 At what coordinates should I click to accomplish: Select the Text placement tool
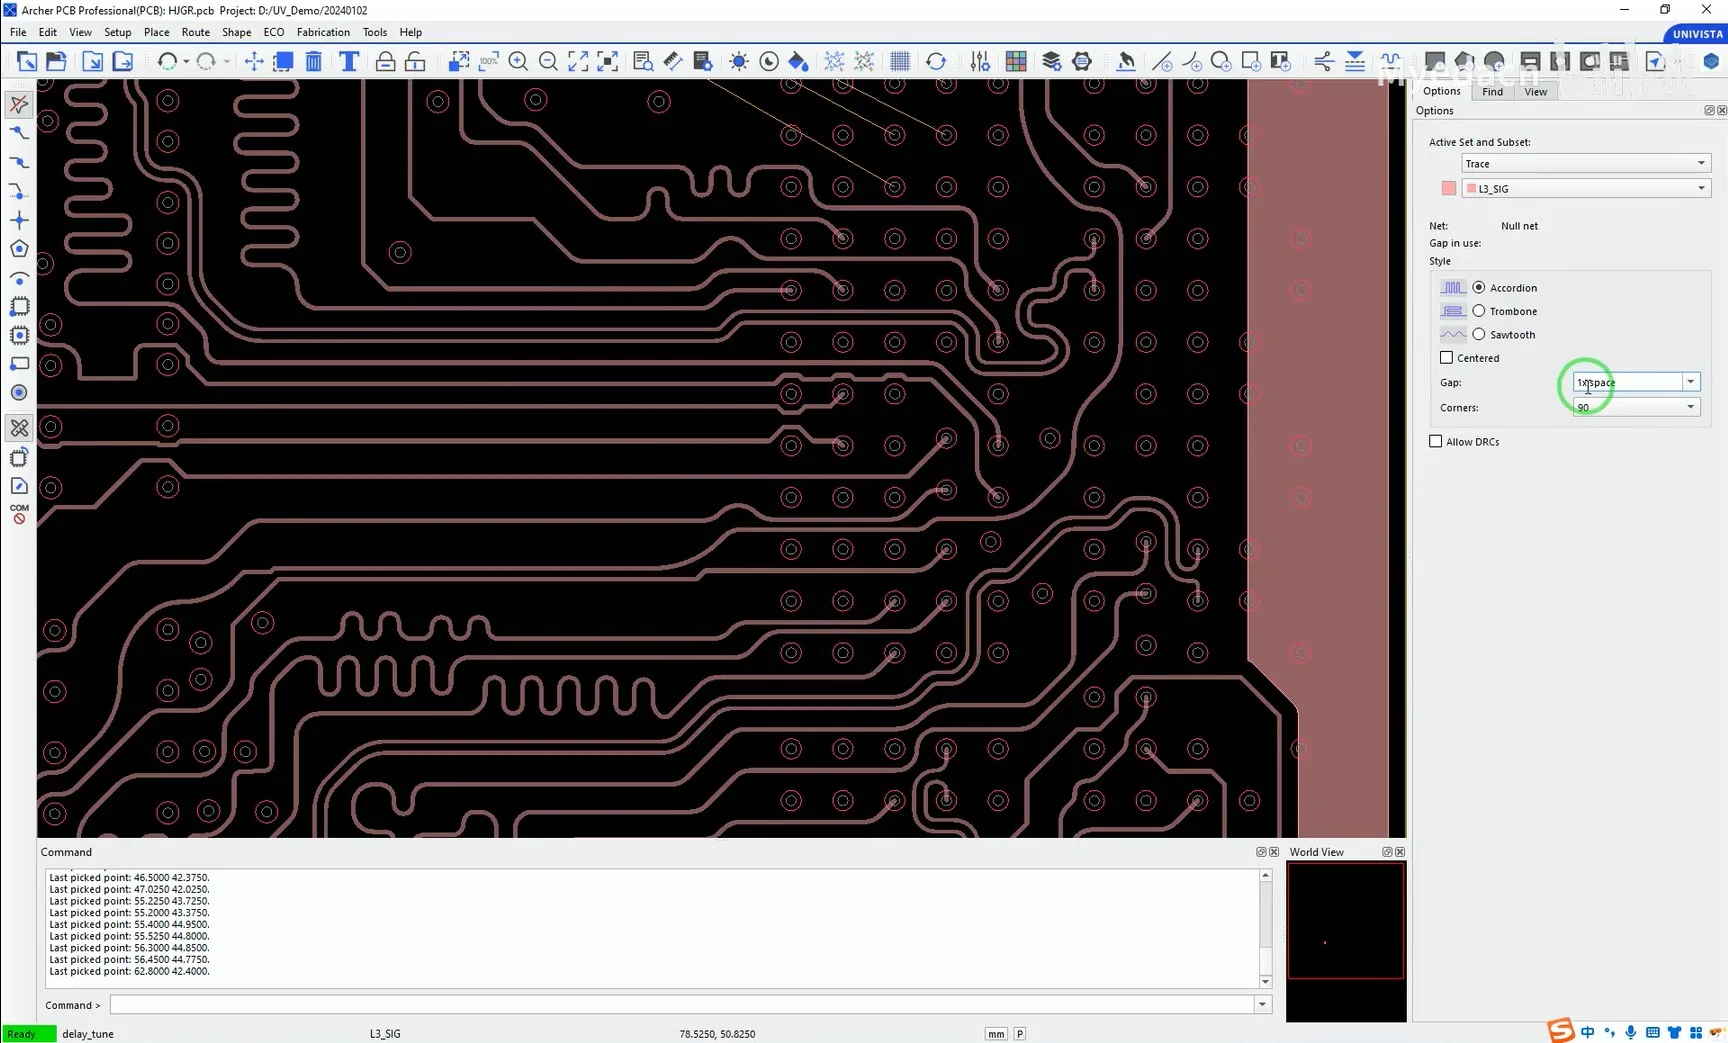tap(348, 61)
